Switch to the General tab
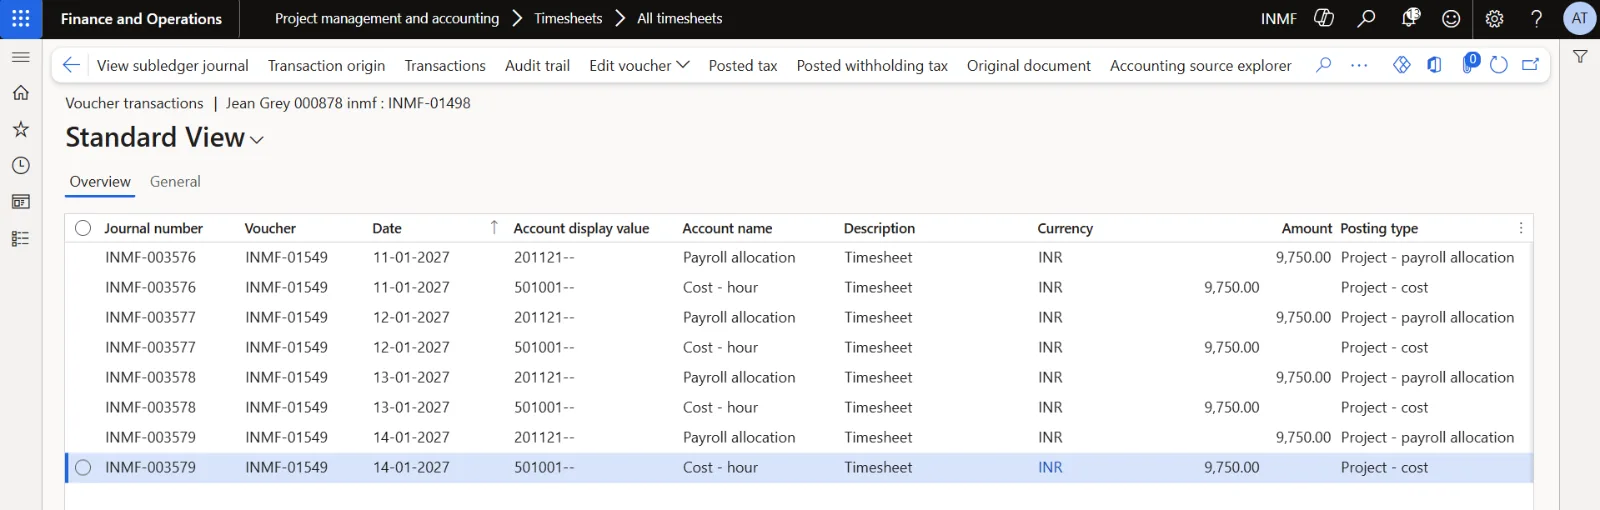1600x510 pixels. coord(175,182)
